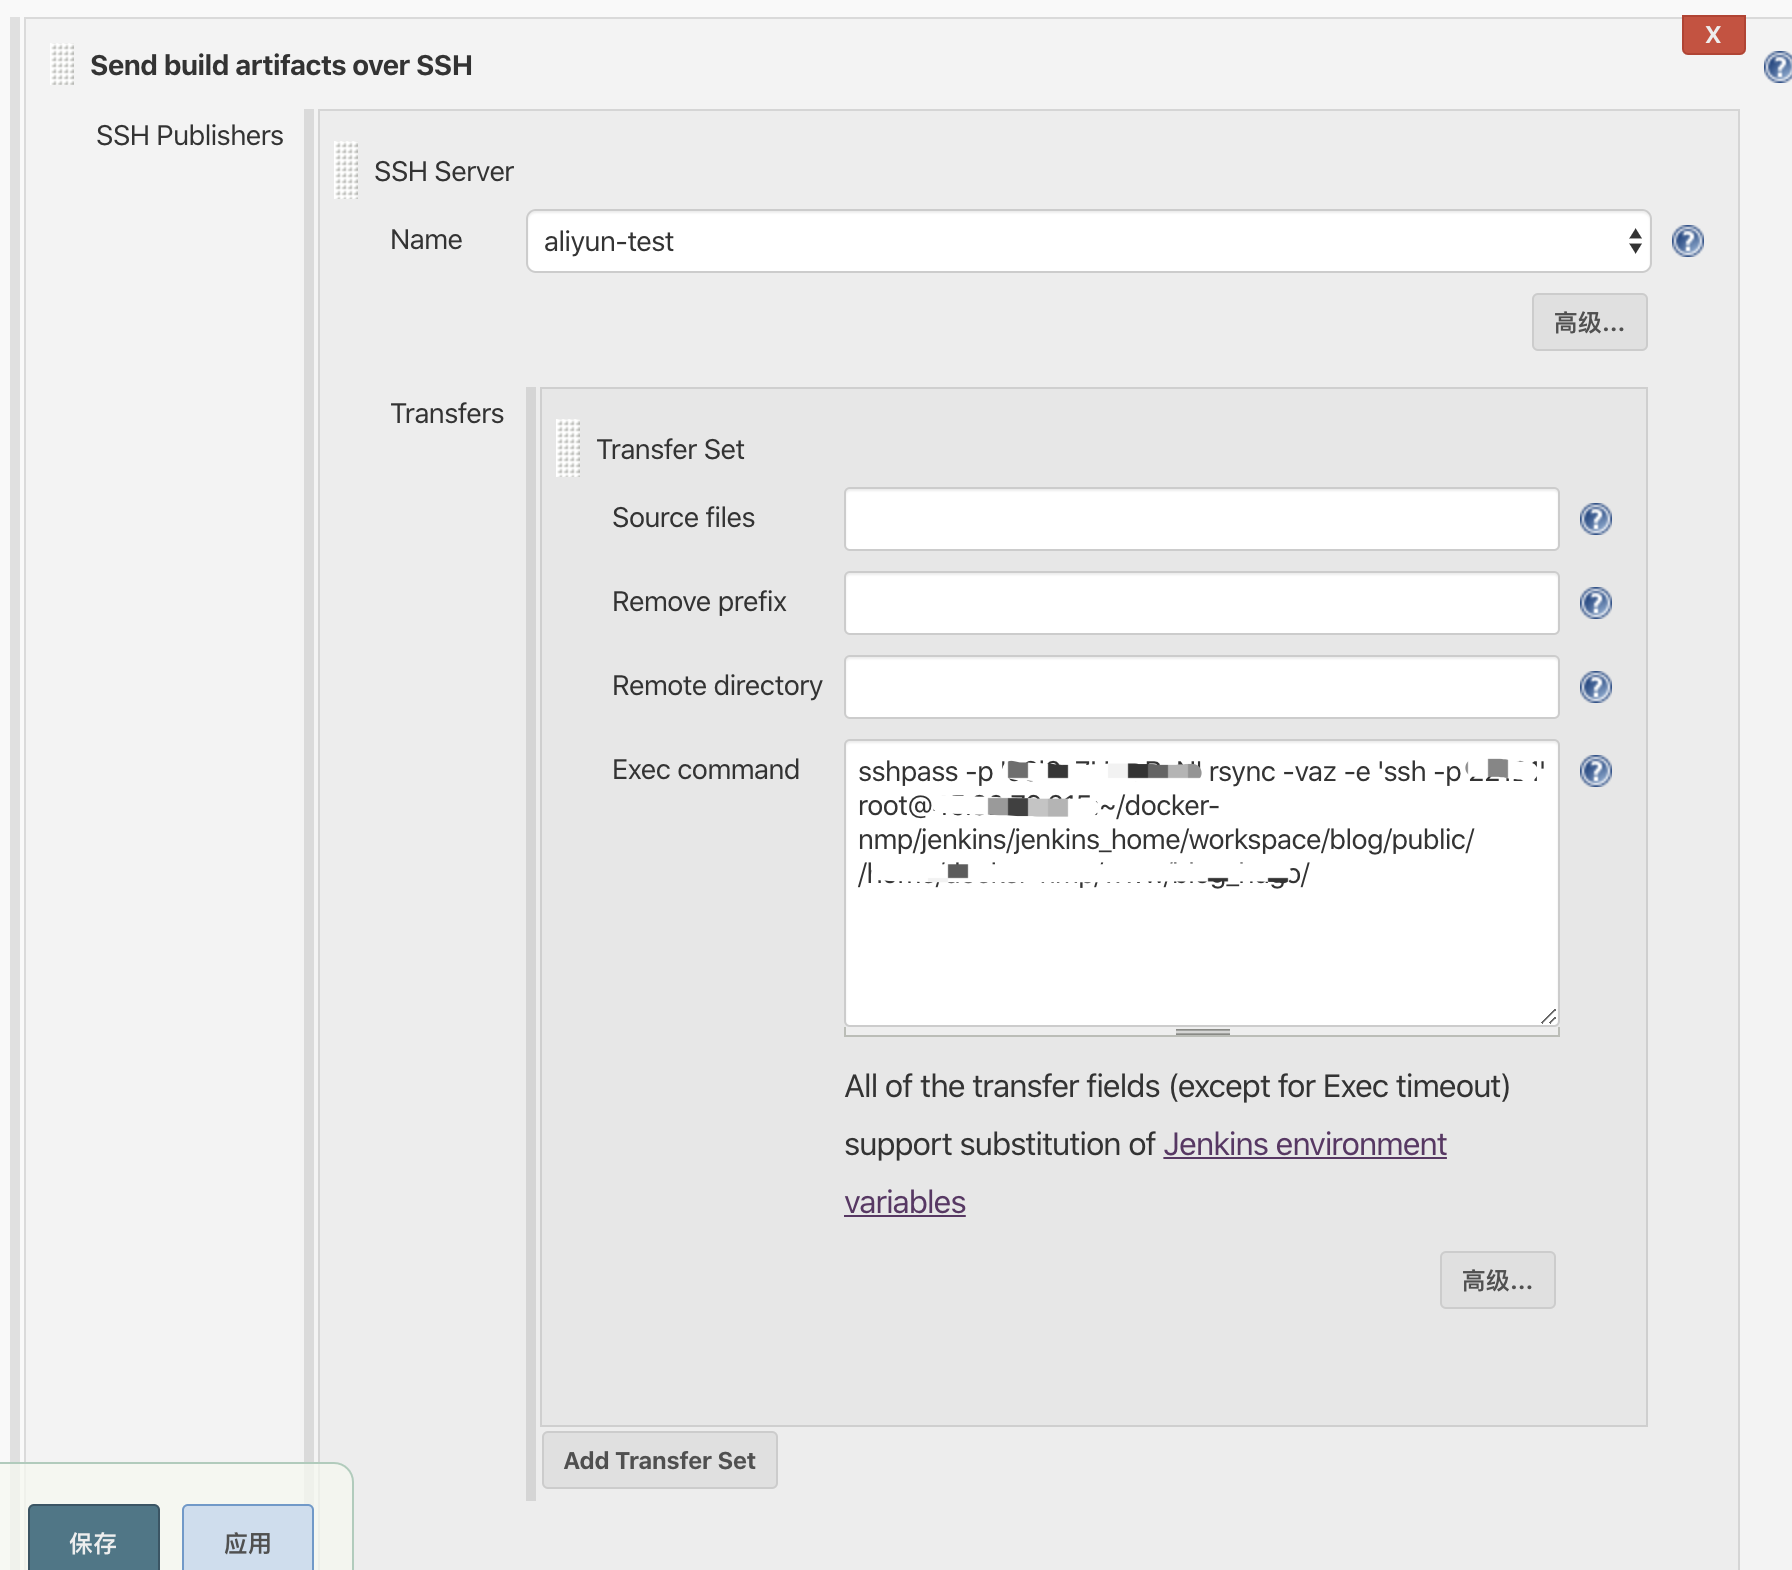Add another Transfer Set
This screenshot has height=1570, width=1792.
(659, 1460)
